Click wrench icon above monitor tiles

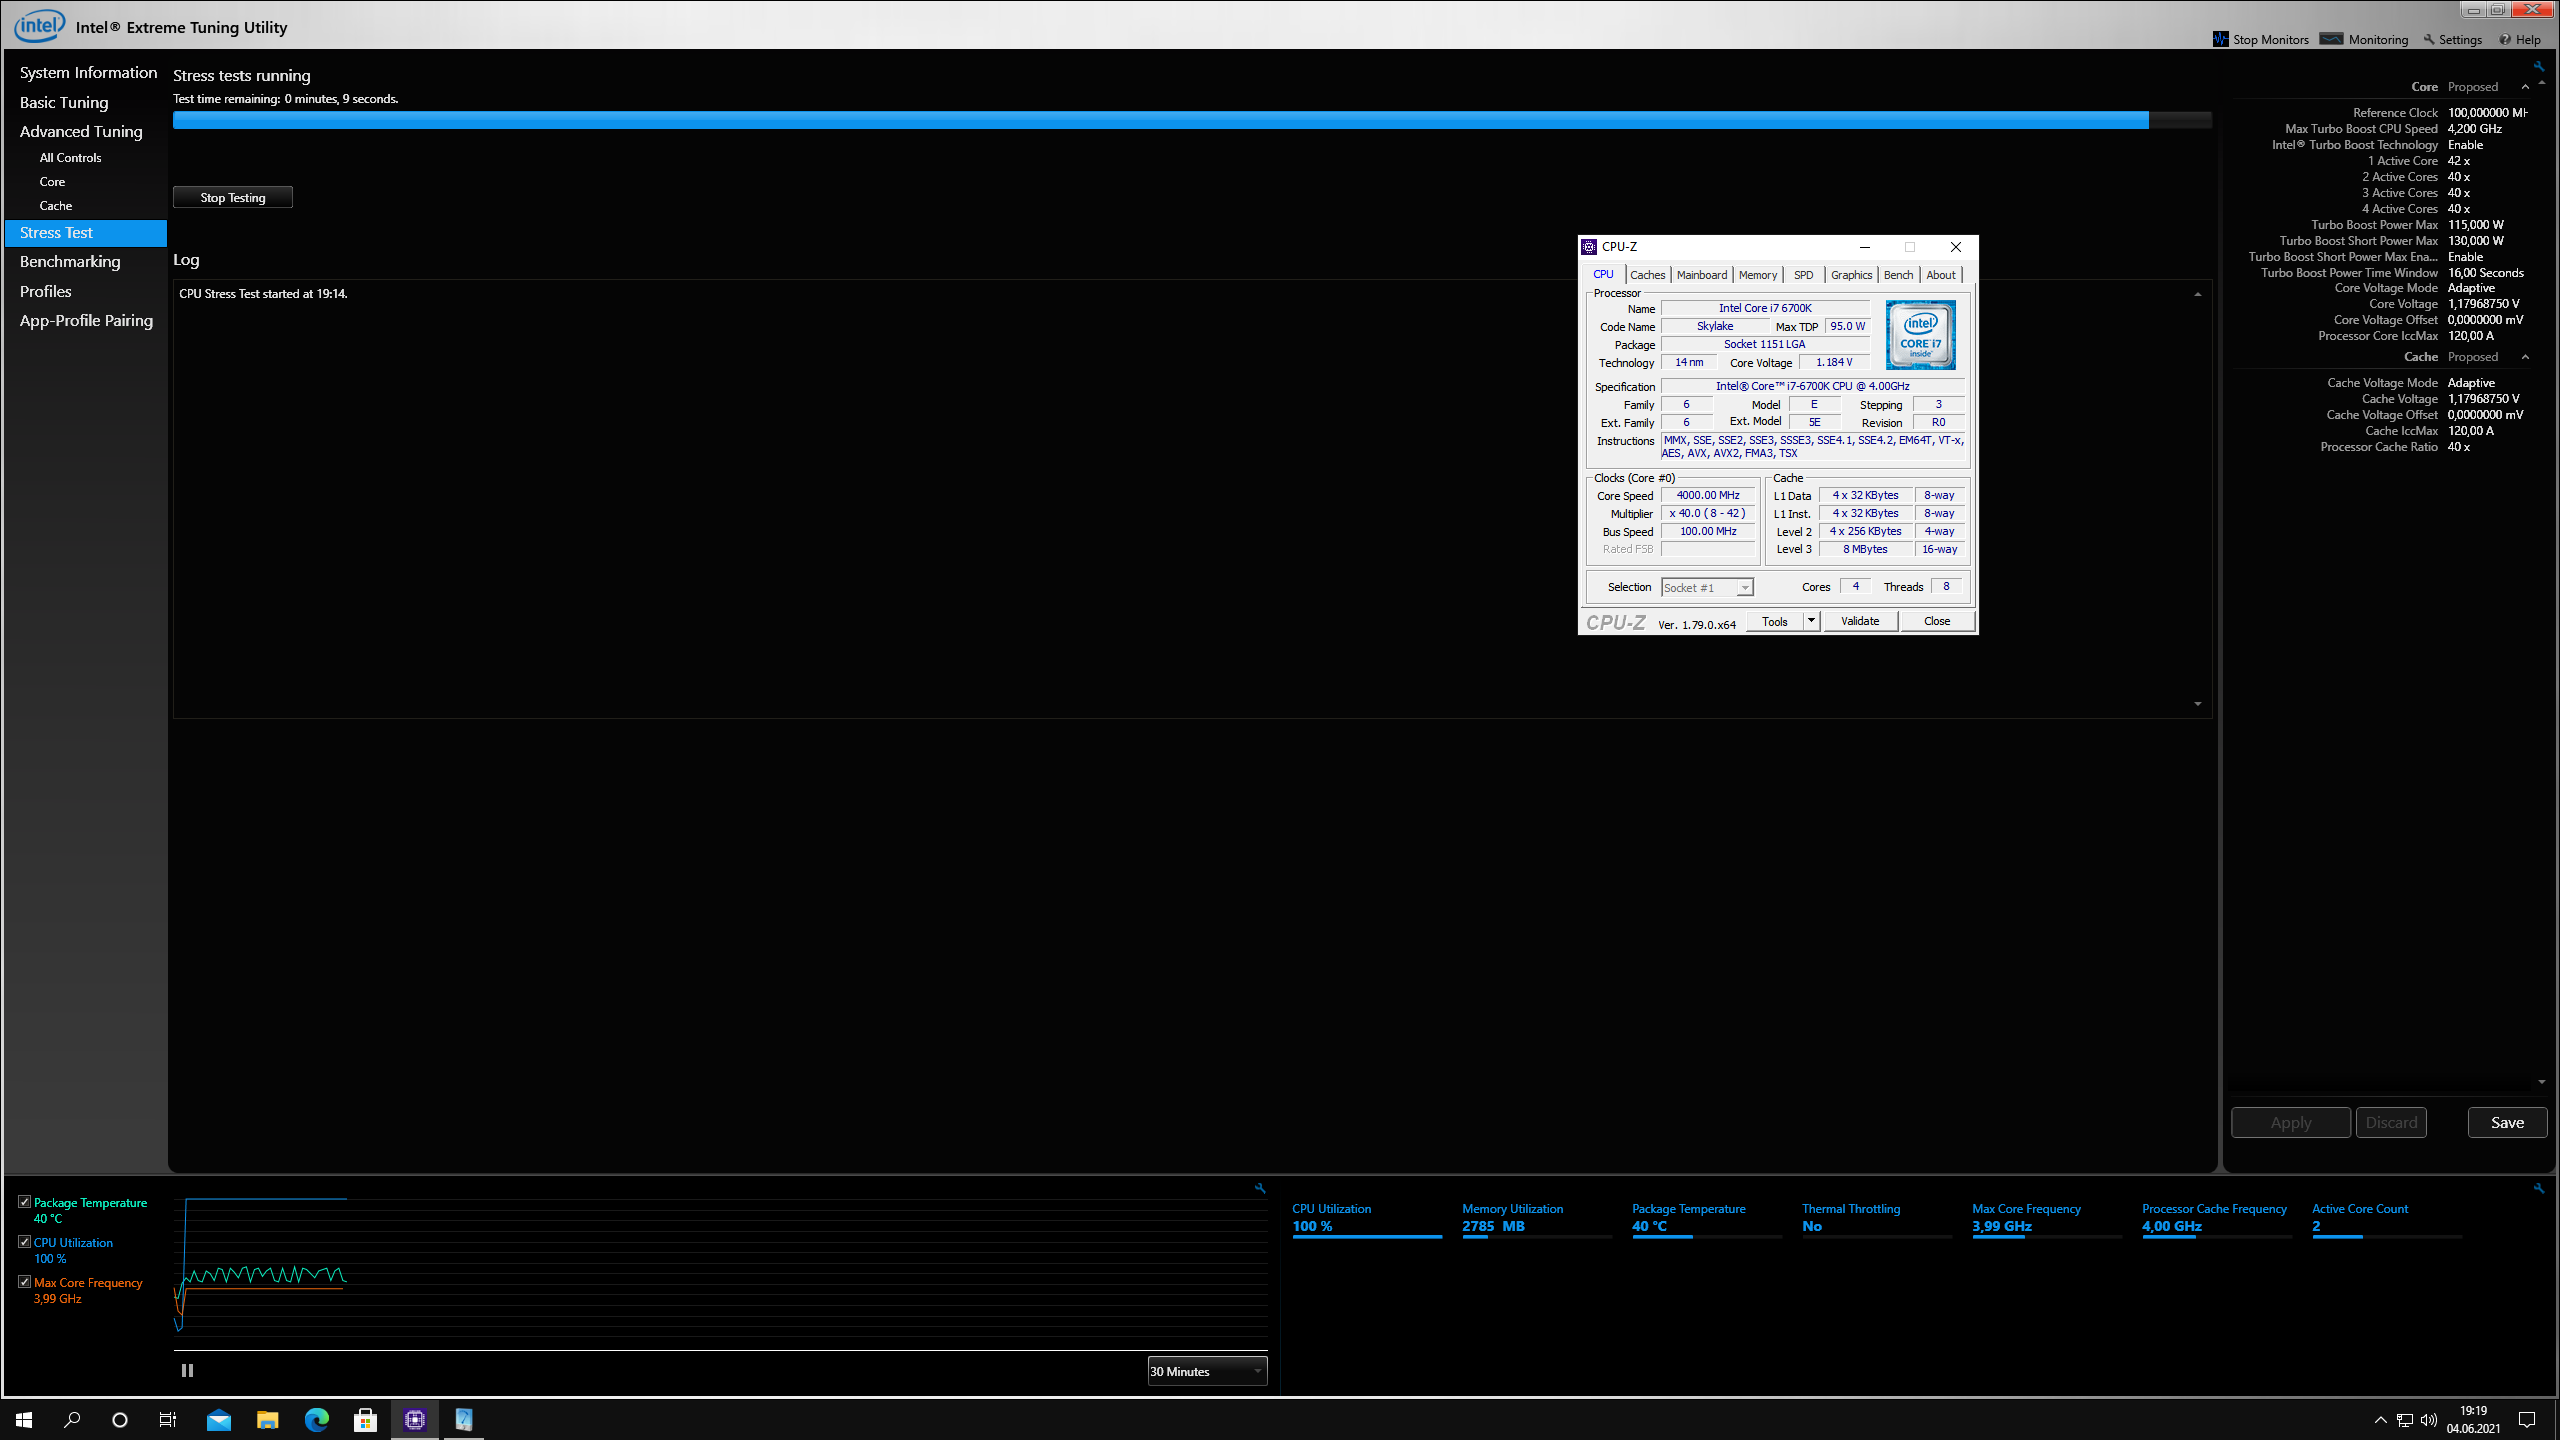point(2538,1188)
